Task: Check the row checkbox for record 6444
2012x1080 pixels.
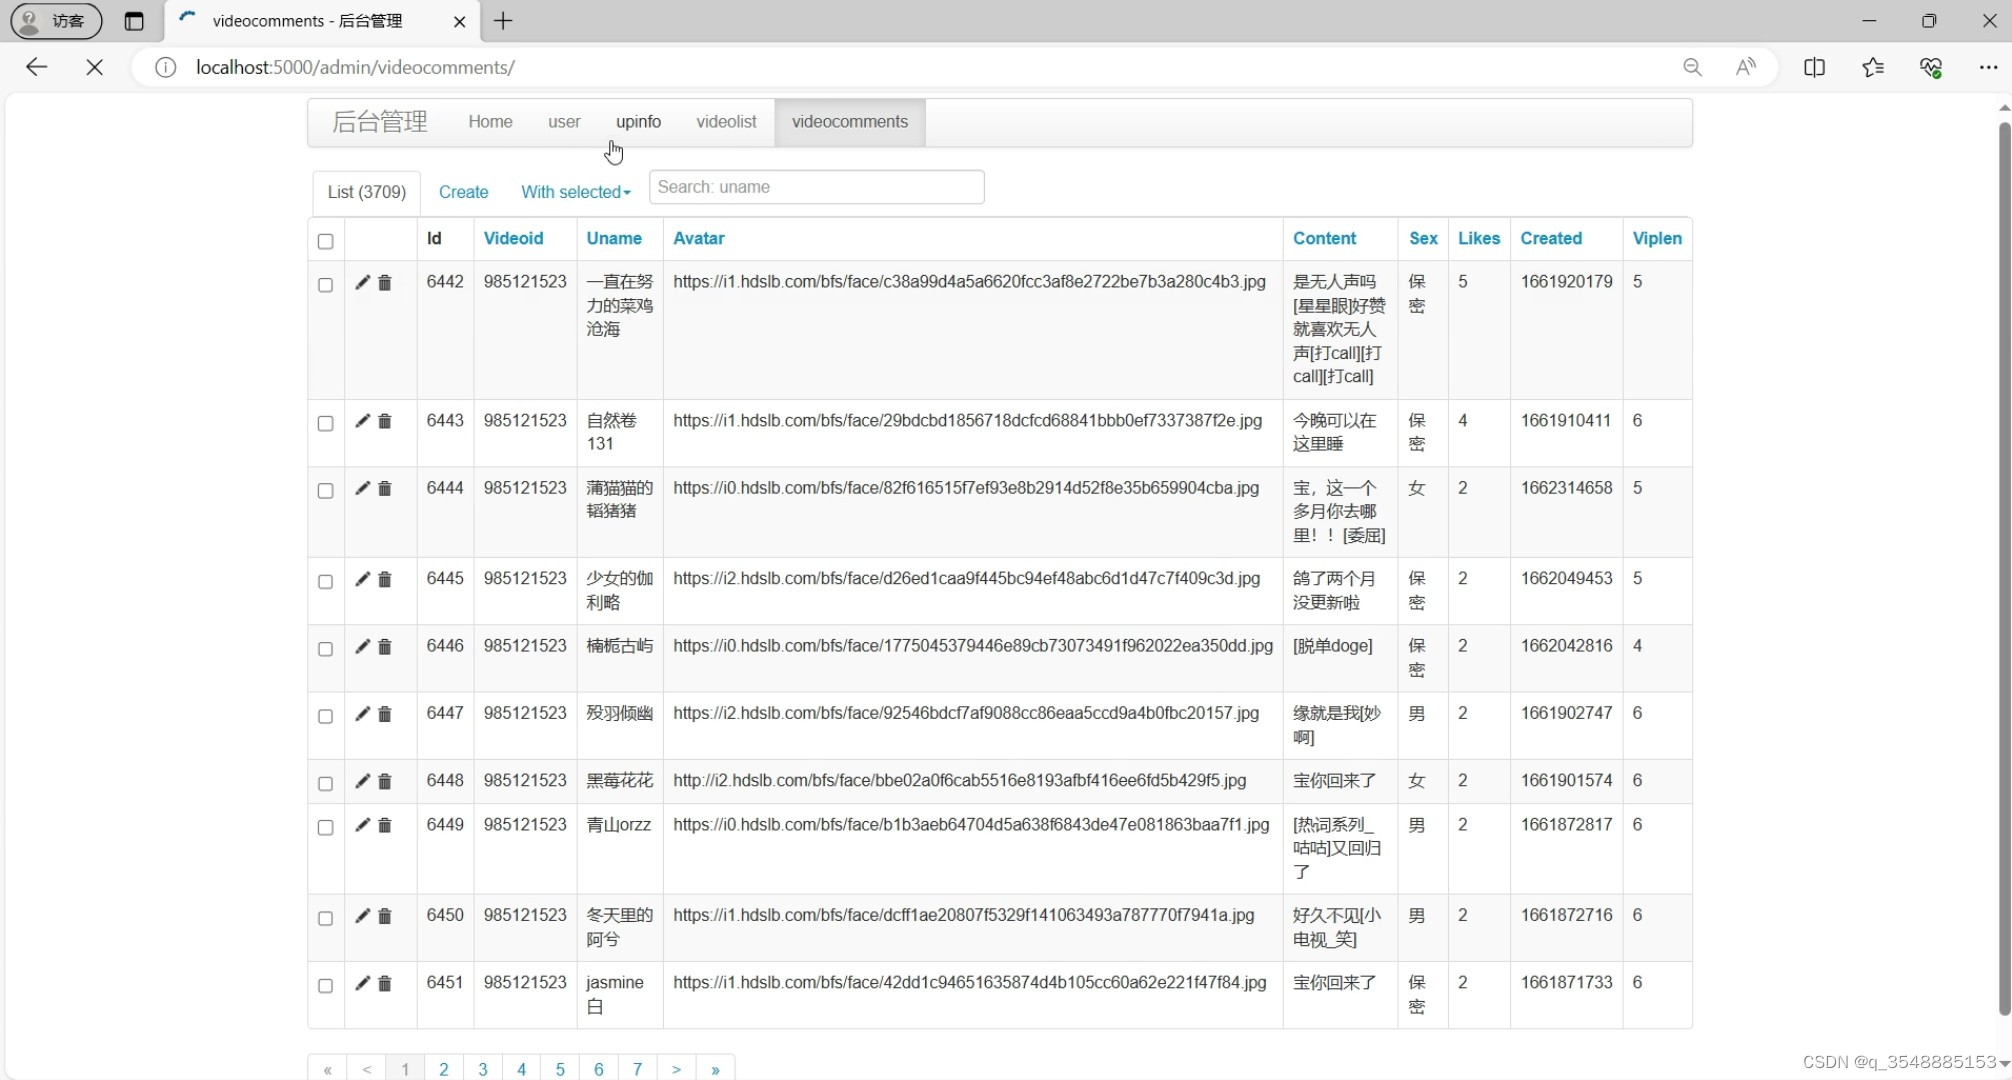Action: point(325,491)
